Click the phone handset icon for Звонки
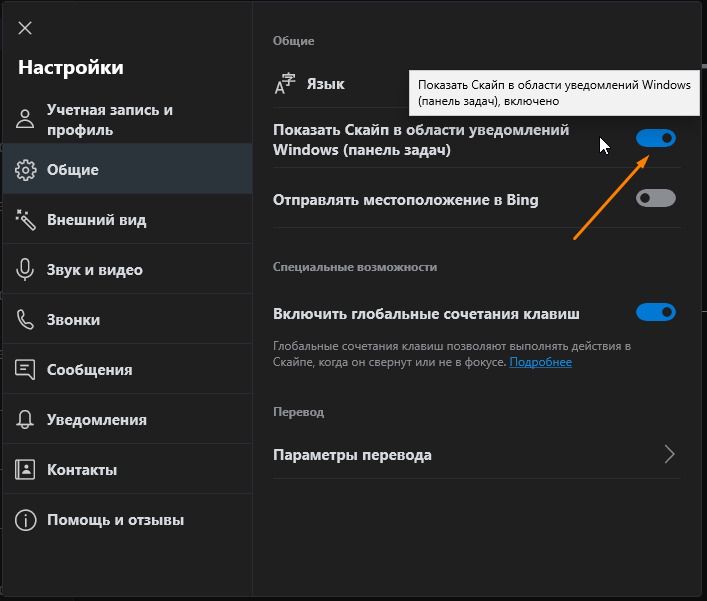The image size is (707, 601). tap(25, 320)
